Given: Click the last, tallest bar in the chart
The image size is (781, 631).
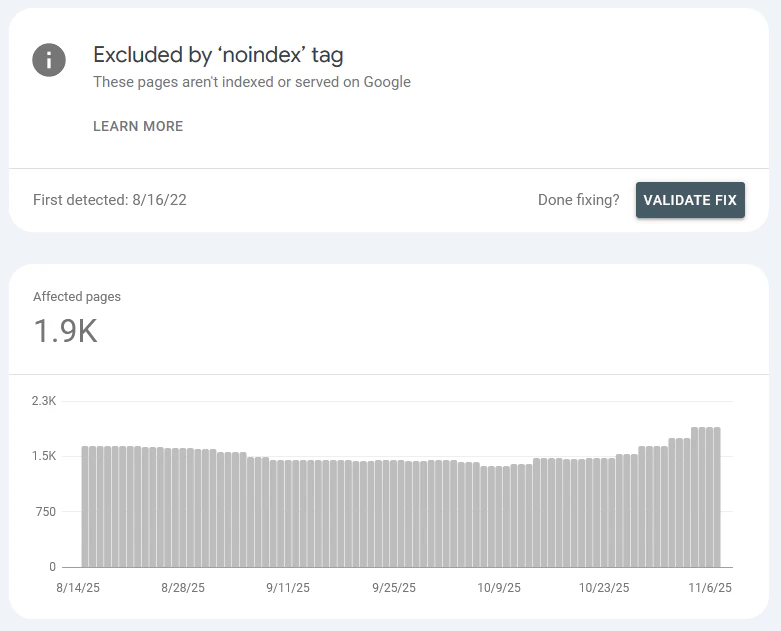Looking at the screenshot, I should coord(716,497).
